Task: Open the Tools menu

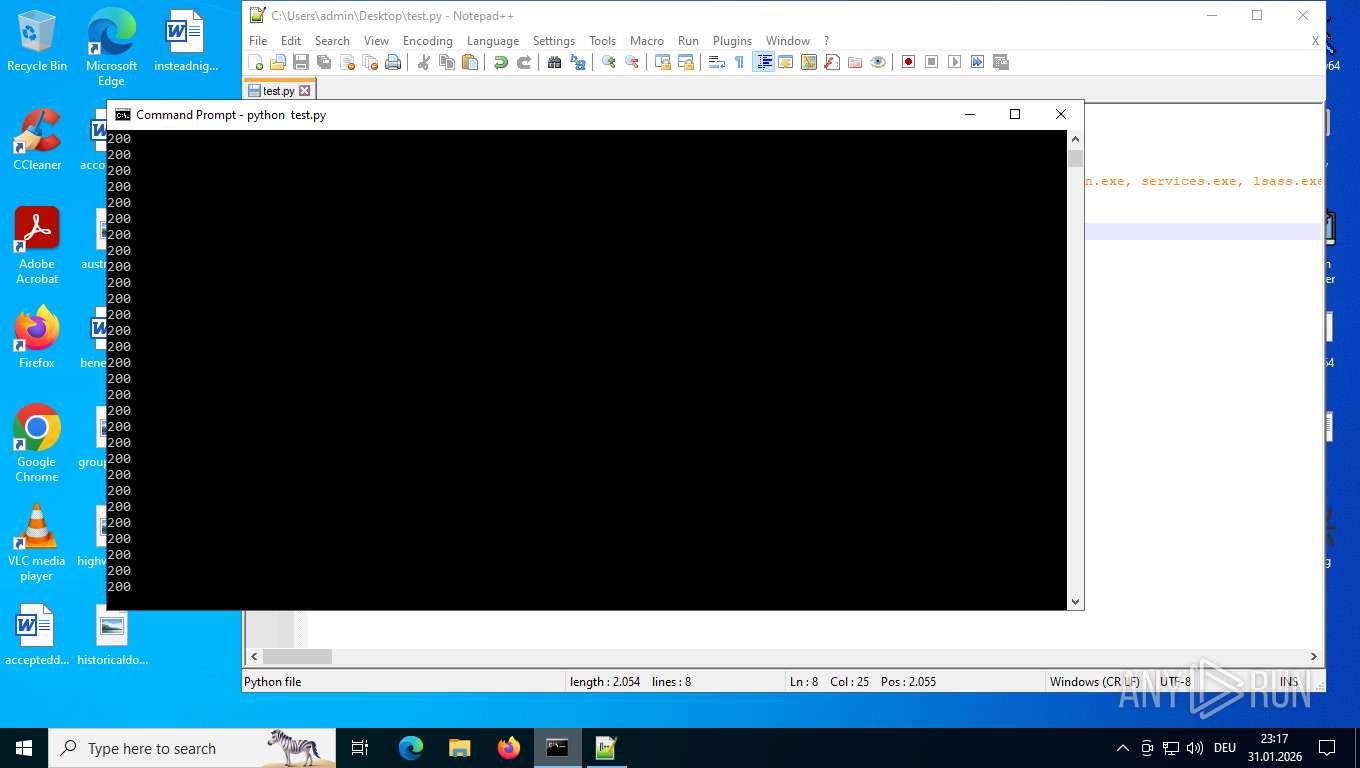Action: coord(603,41)
